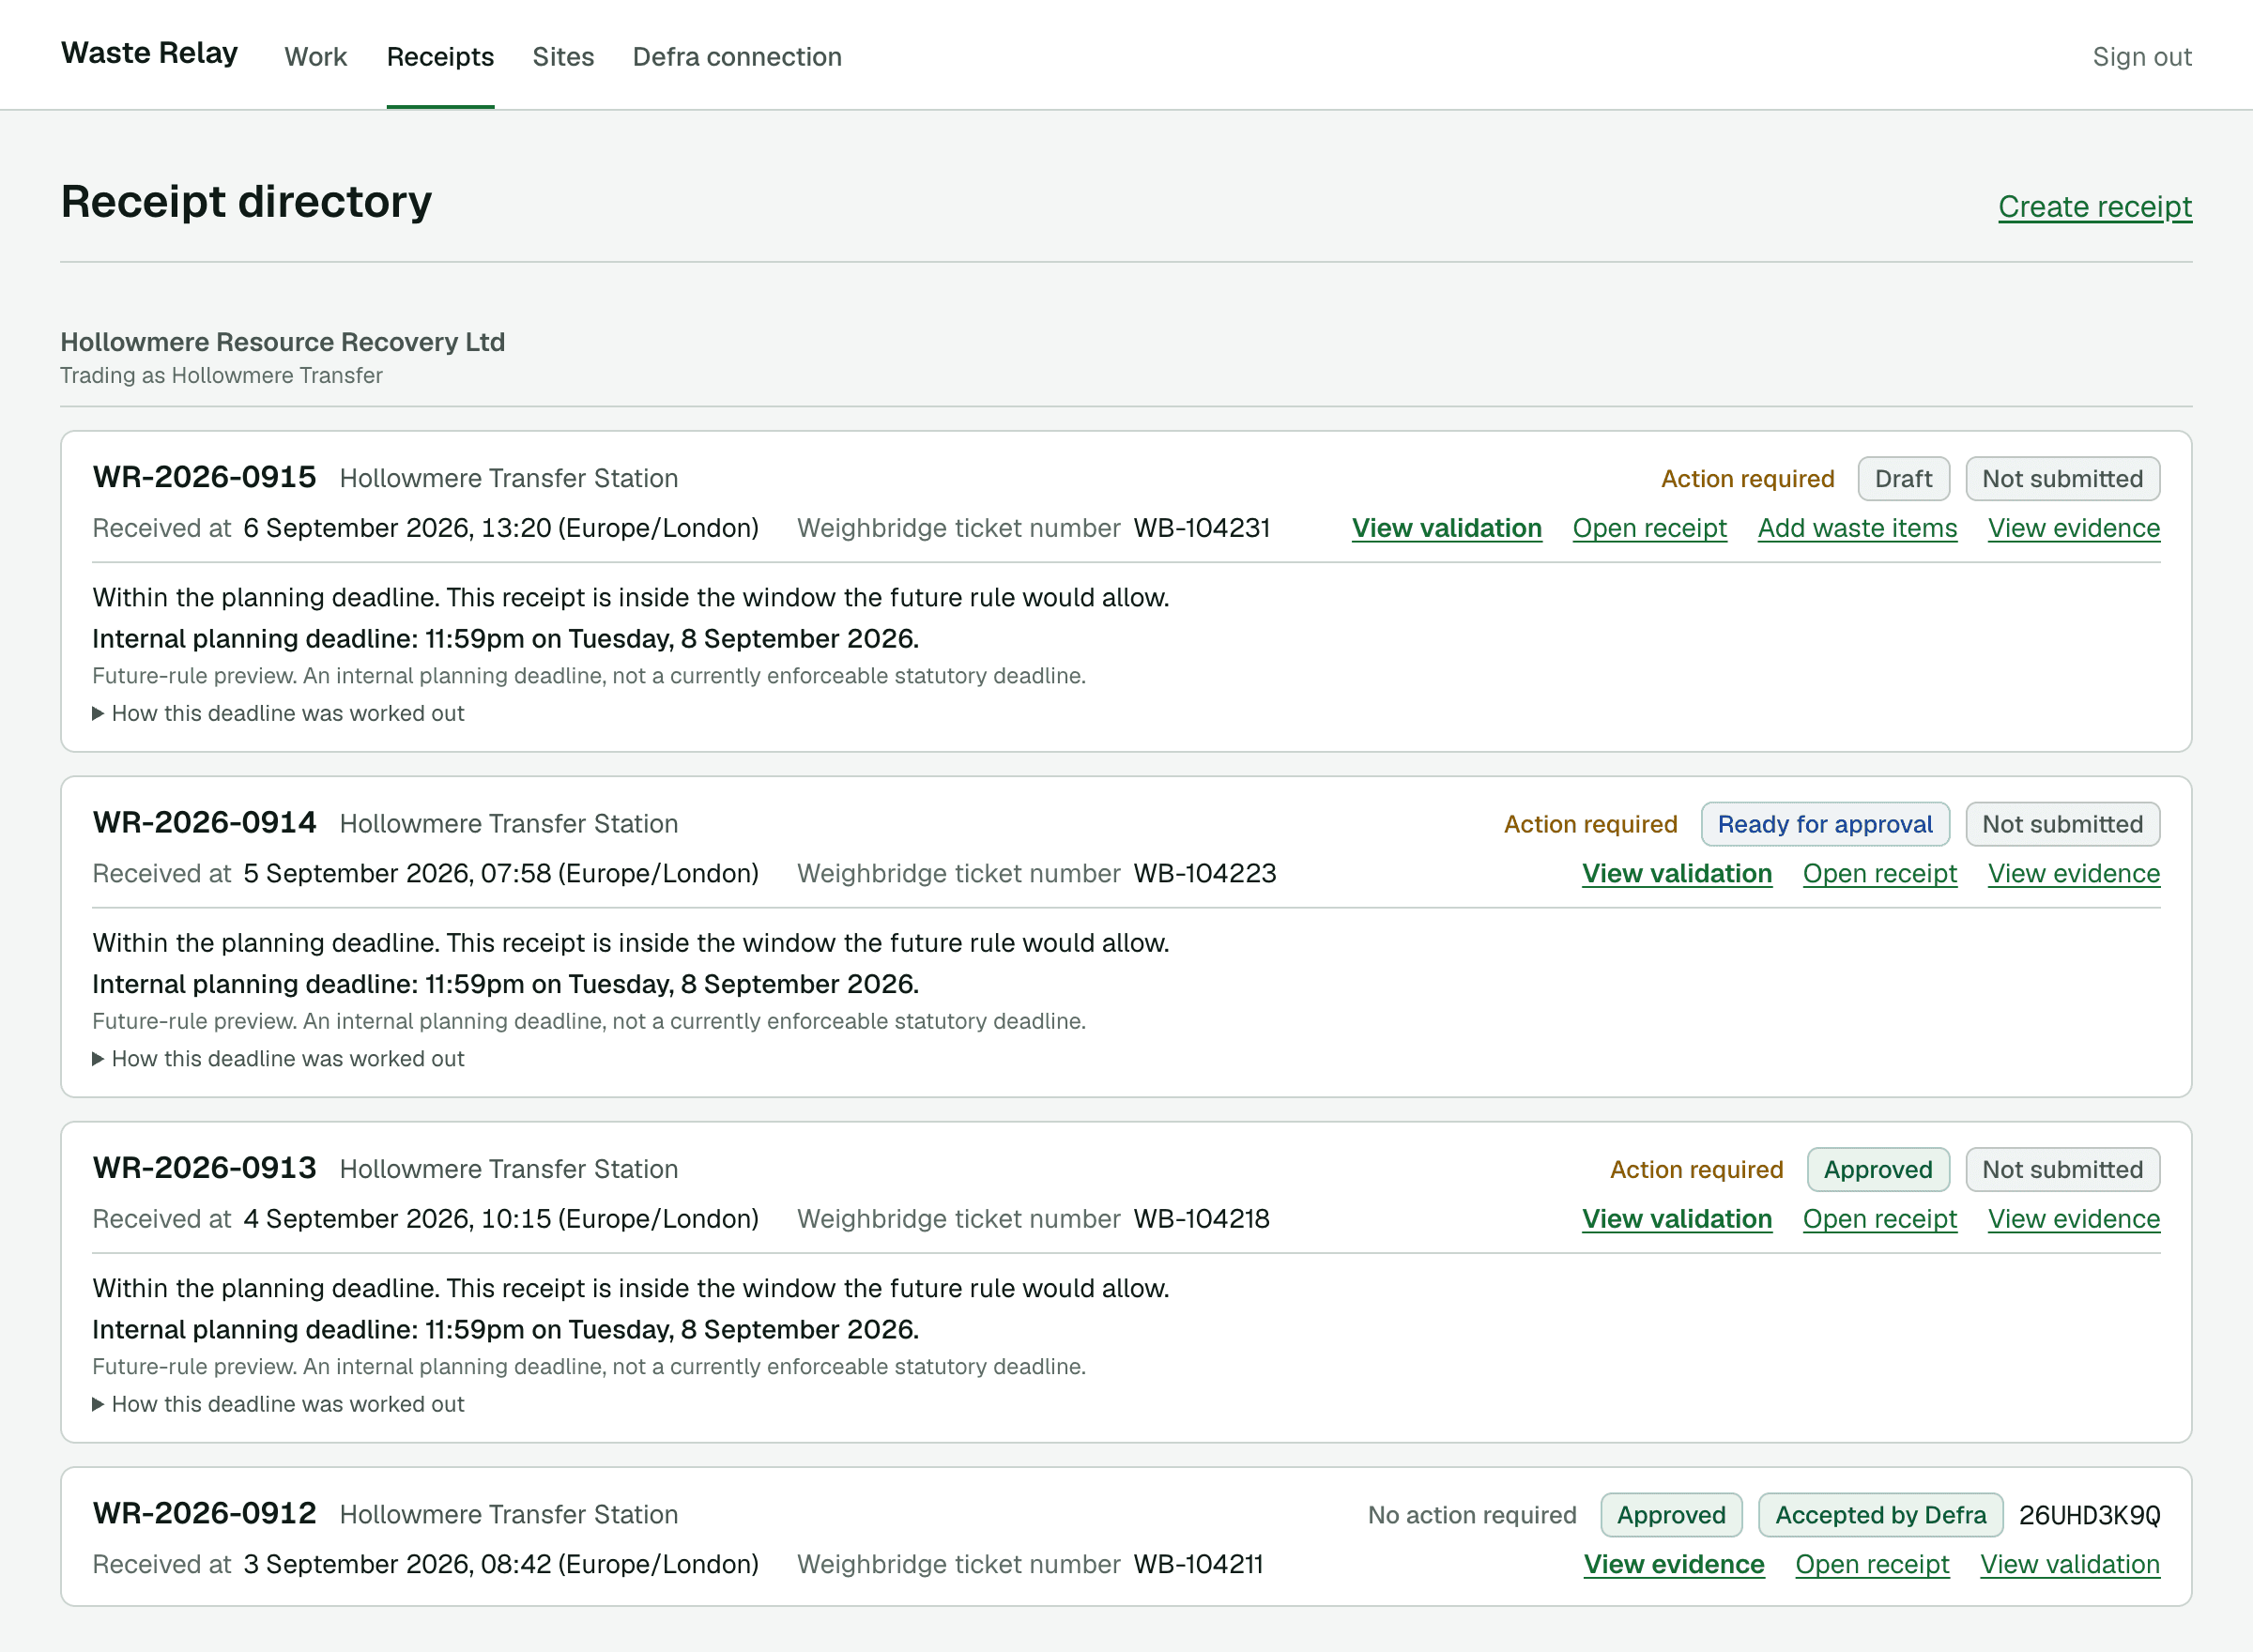This screenshot has width=2253, height=1652.
Task: Click the Approved badge on WR-2026-0912
Action: coord(1671,1515)
